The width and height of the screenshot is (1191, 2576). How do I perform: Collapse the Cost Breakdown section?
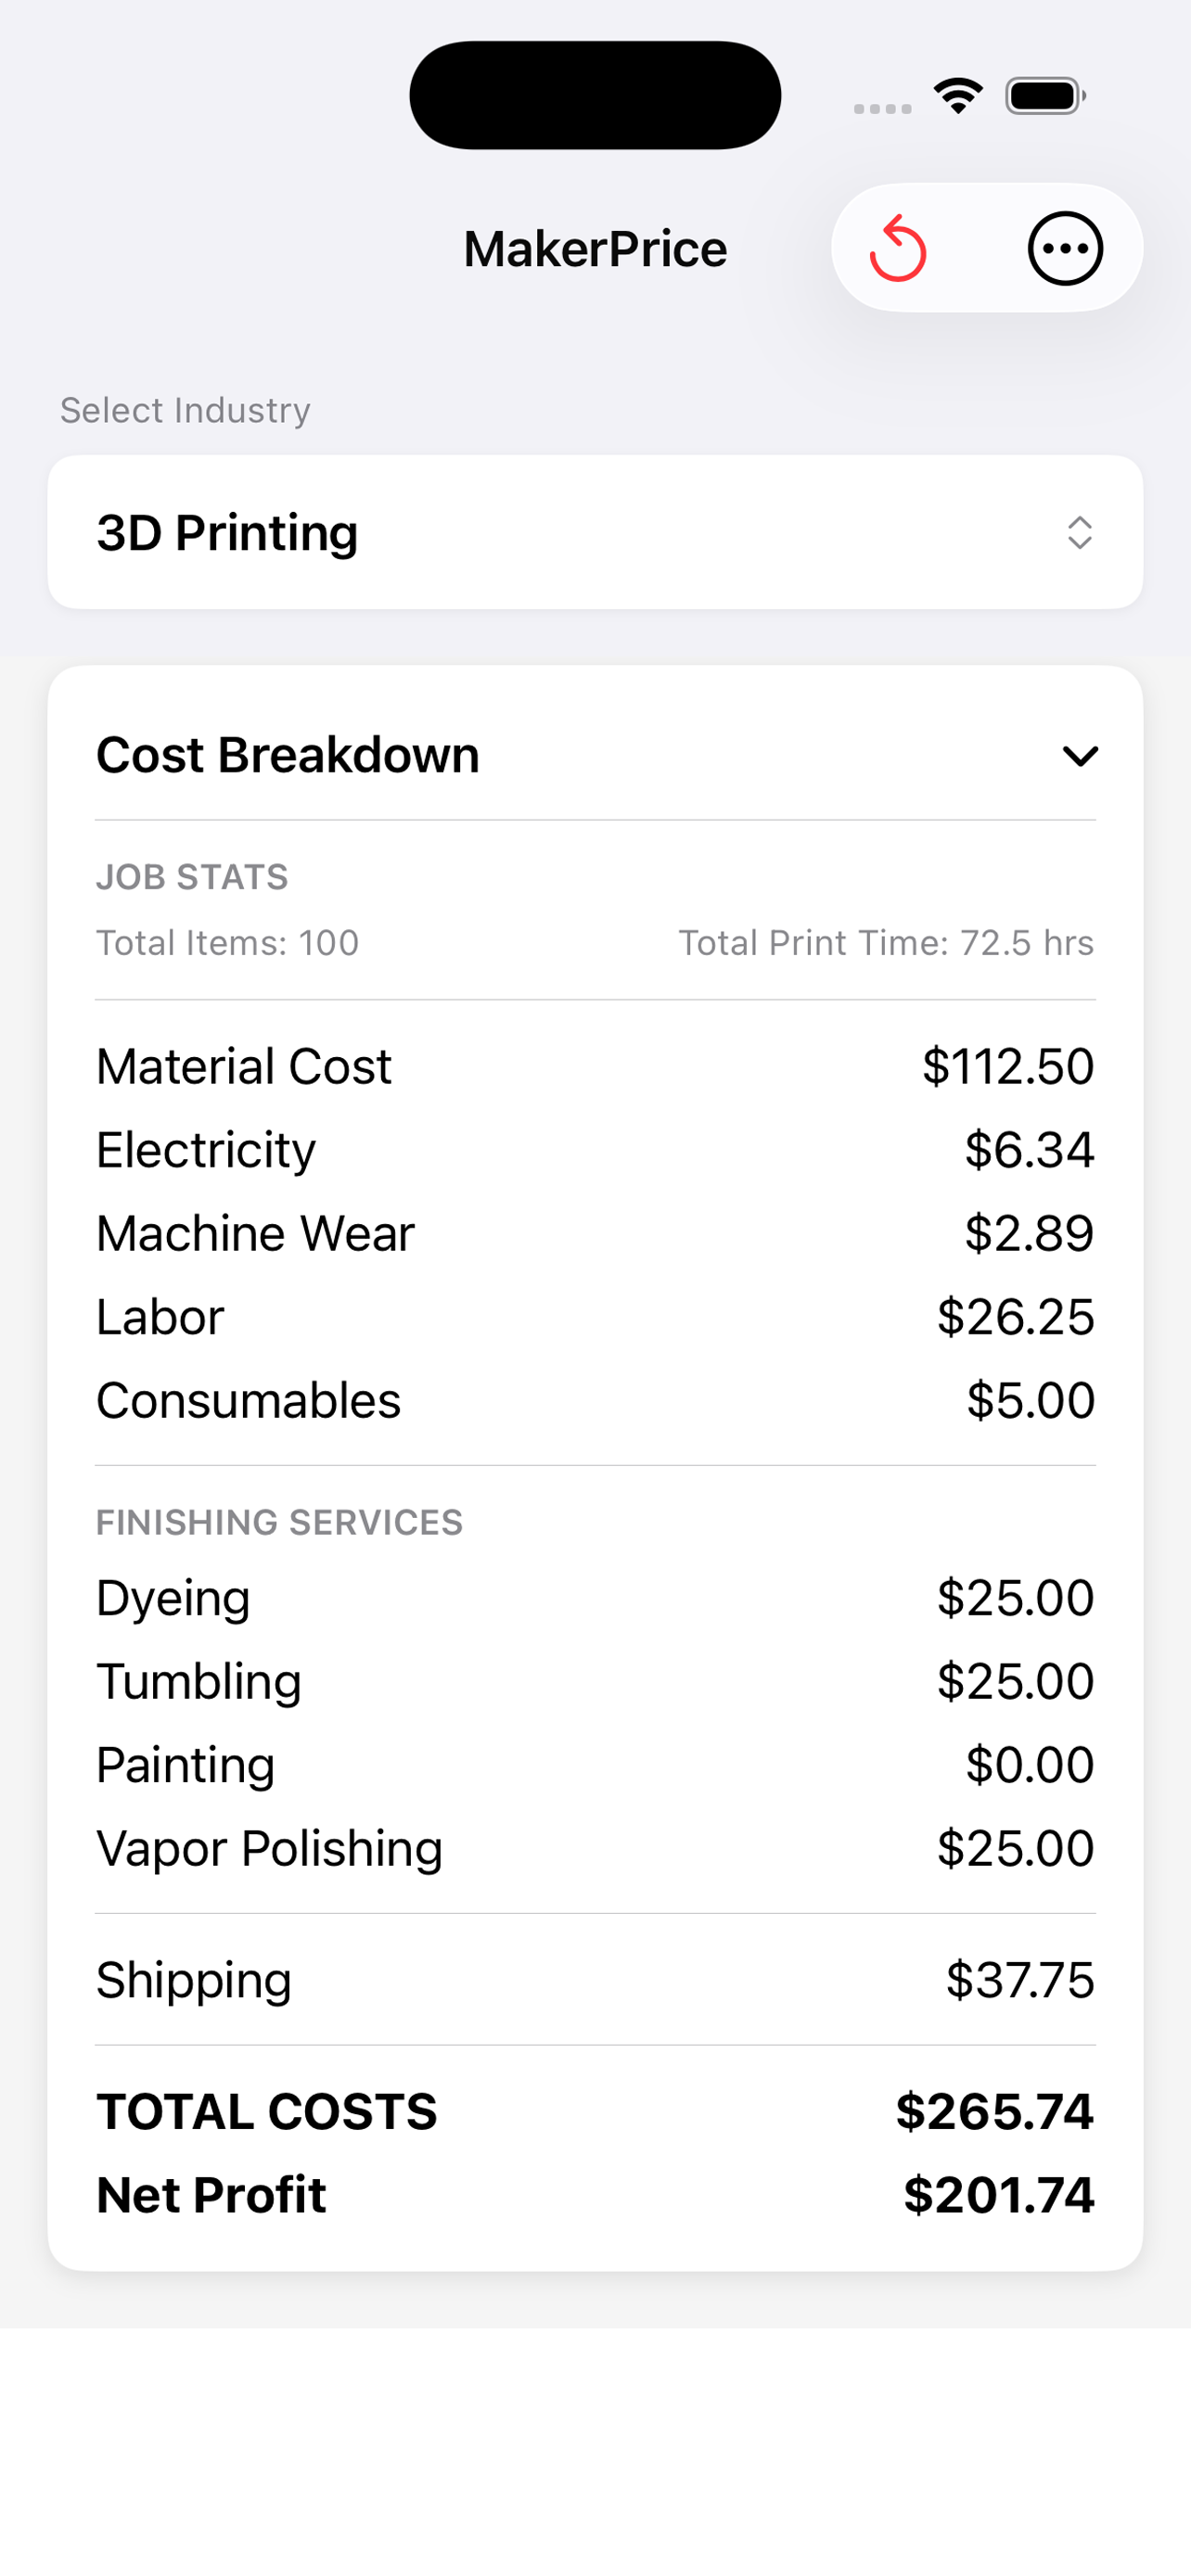pyautogui.click(x=1081, y=757)
